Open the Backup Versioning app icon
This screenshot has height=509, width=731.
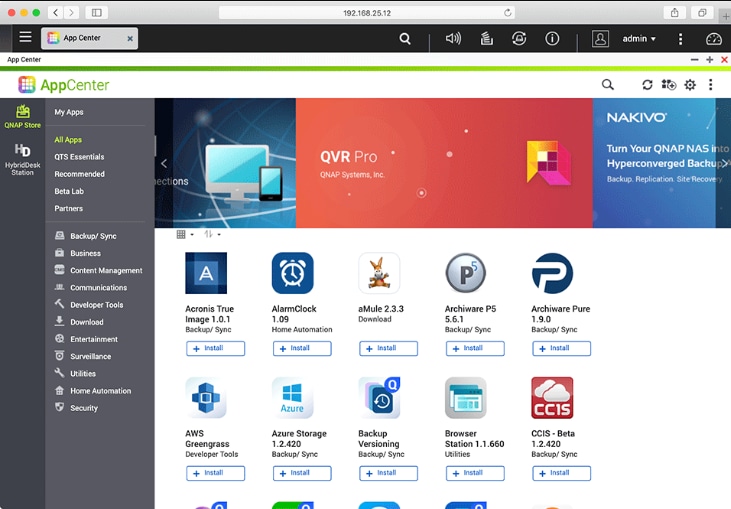(x=379, y=398)
